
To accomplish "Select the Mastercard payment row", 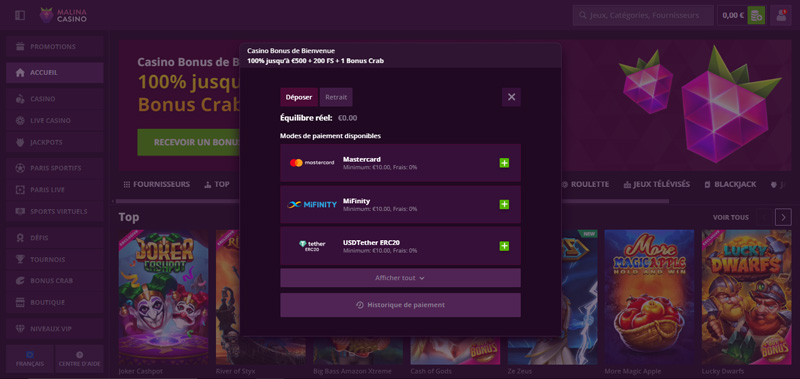I will pyautogui.click(x=401, y=163).
